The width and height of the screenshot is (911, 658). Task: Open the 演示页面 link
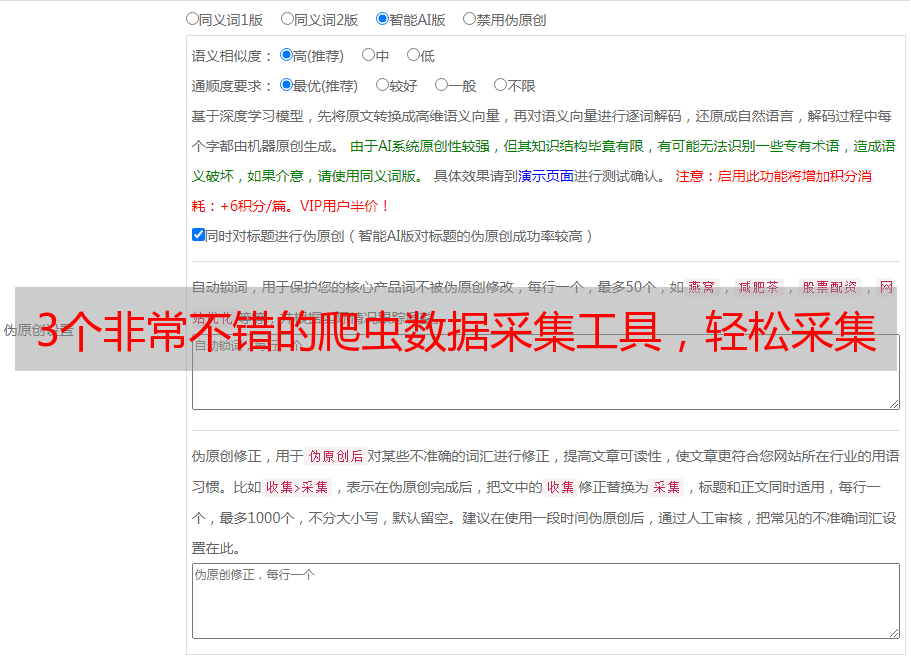(545, 176)
